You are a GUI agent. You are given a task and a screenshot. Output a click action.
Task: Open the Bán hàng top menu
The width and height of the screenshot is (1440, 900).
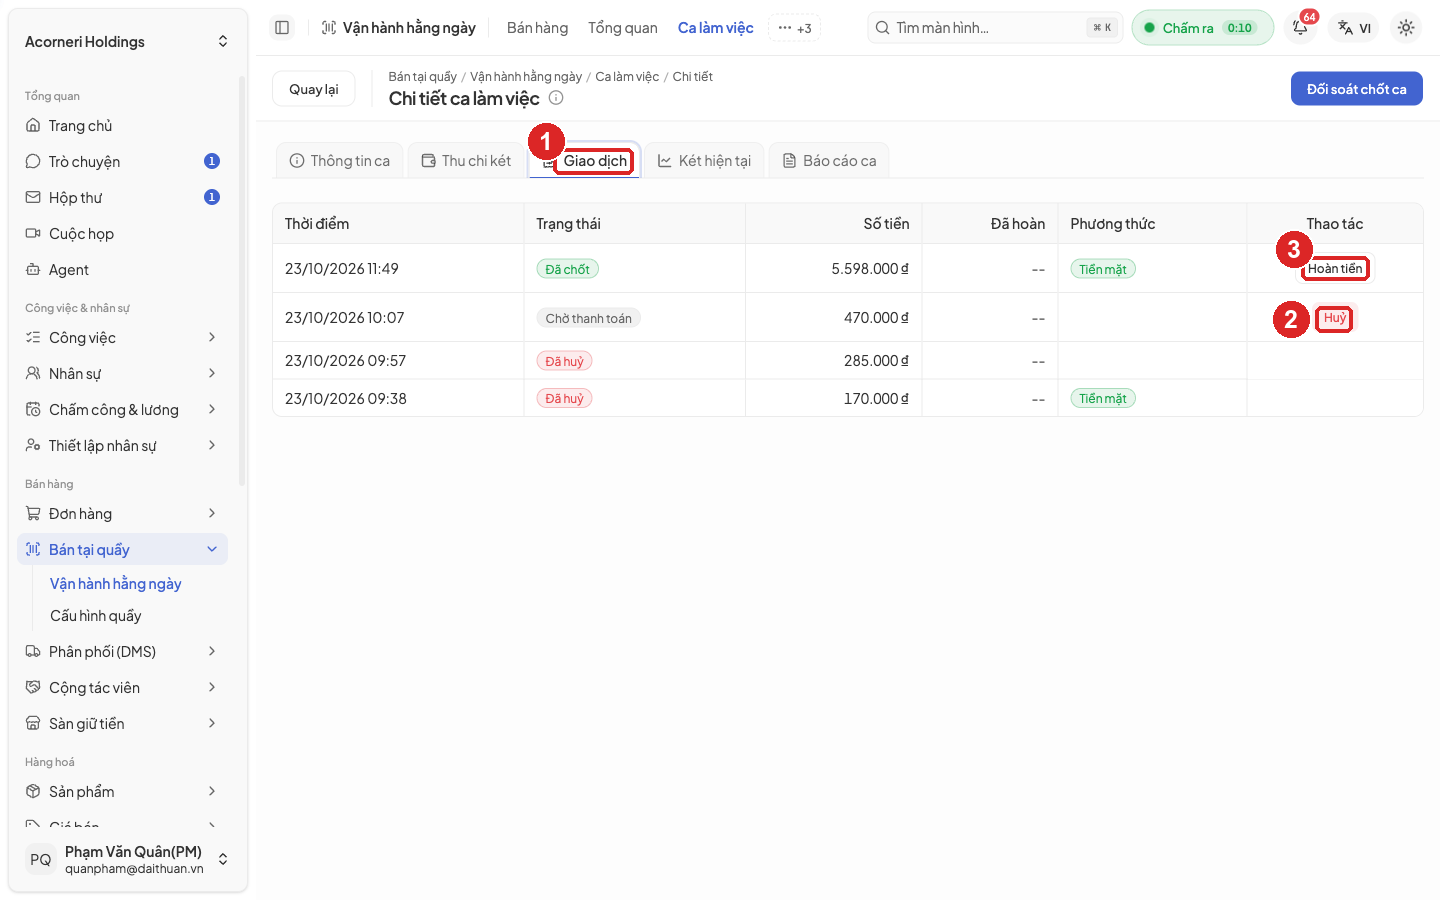pos(537,28)
